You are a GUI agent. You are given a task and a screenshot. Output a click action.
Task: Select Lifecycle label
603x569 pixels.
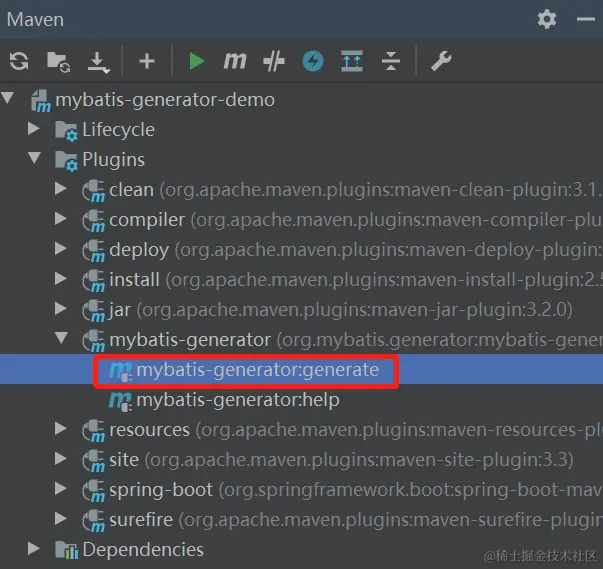tap(118, 130)
